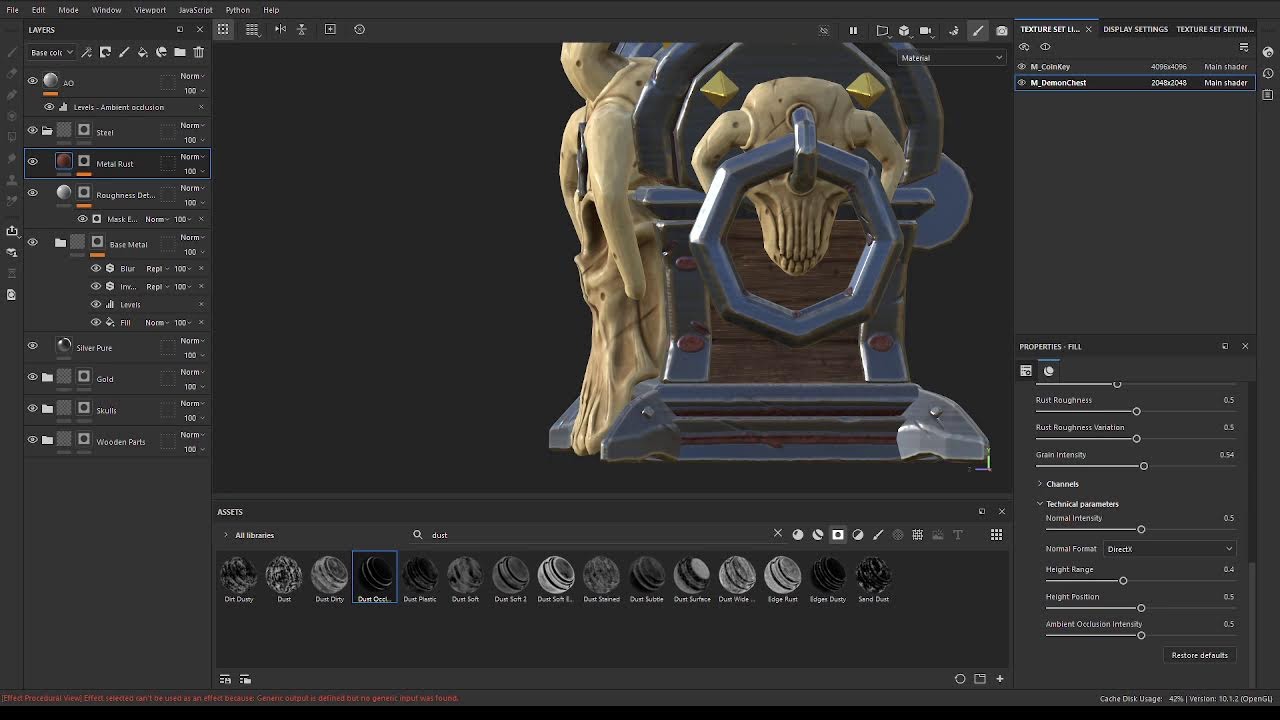Toggle the Blur filter visibility under Base Metal
This screenshot has height=720, width=1280.
click(x=96, y=268)
